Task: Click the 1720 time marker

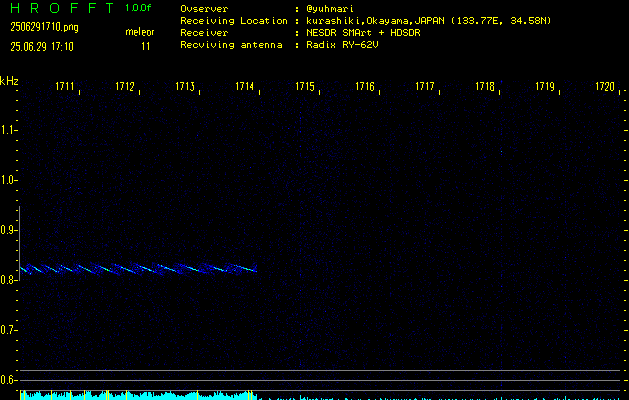Action: tap(605, 86)
